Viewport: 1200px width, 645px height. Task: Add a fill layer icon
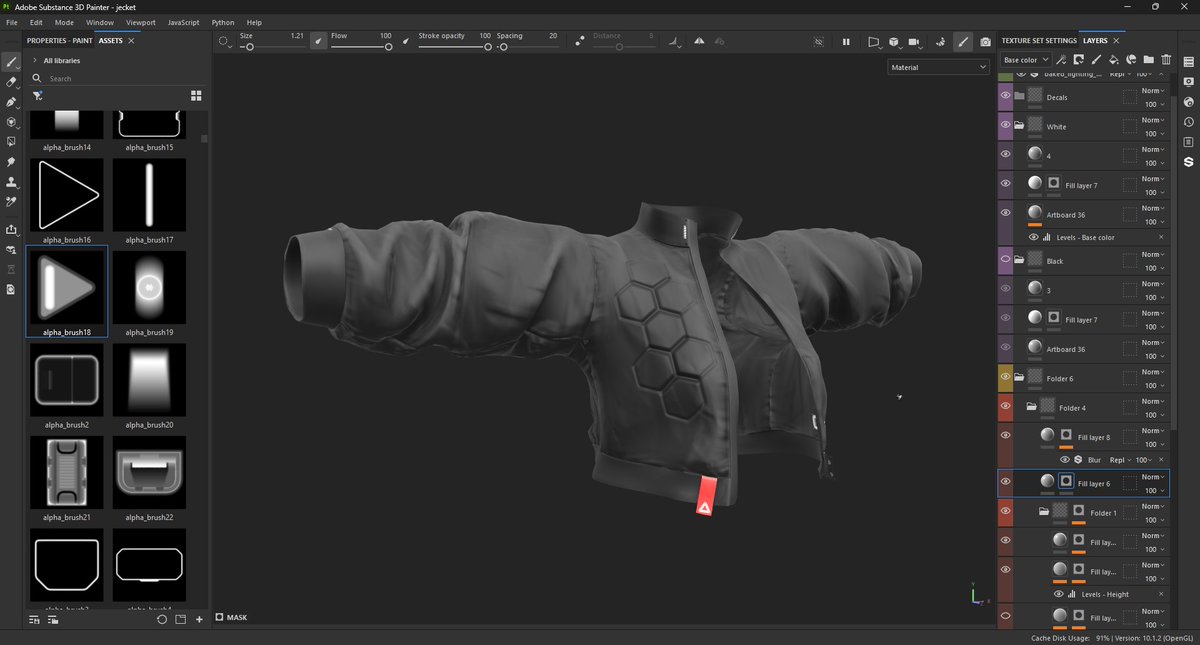point(1114,60)
